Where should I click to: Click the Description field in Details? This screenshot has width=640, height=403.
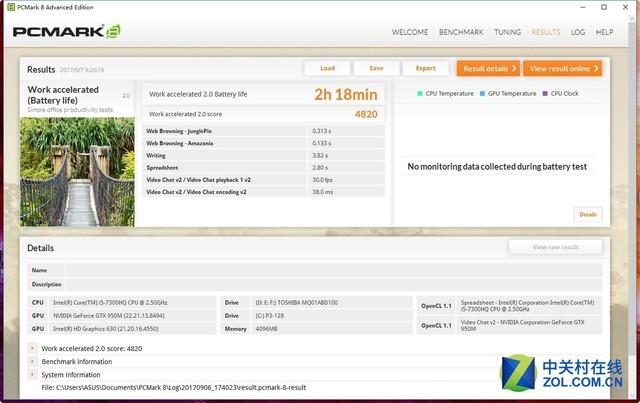334,284
